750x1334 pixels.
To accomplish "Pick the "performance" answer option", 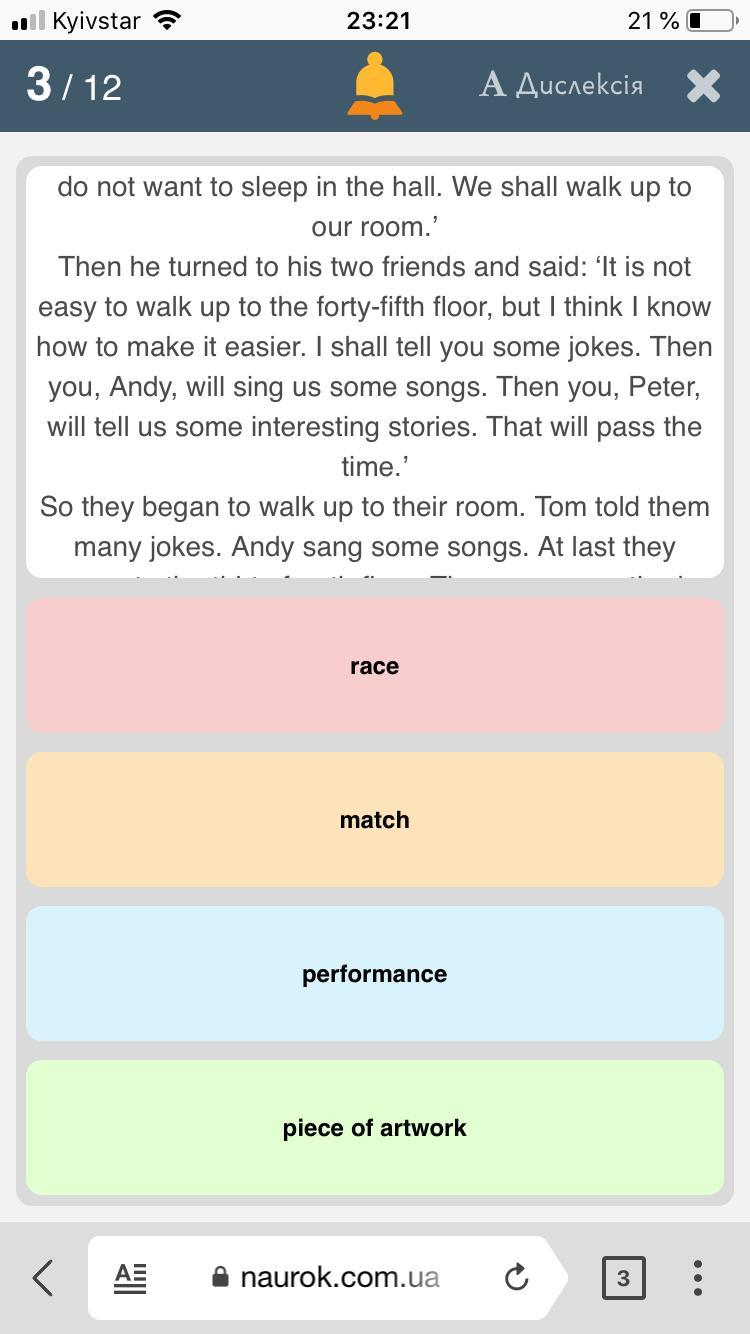I will [374, 974].
